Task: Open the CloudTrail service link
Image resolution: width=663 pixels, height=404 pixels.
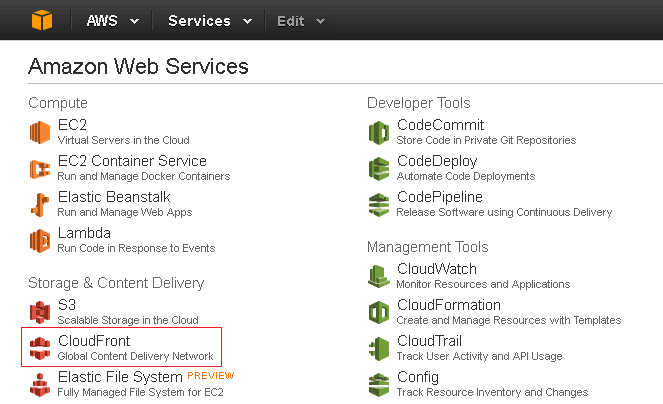Action: coord(429,341)
